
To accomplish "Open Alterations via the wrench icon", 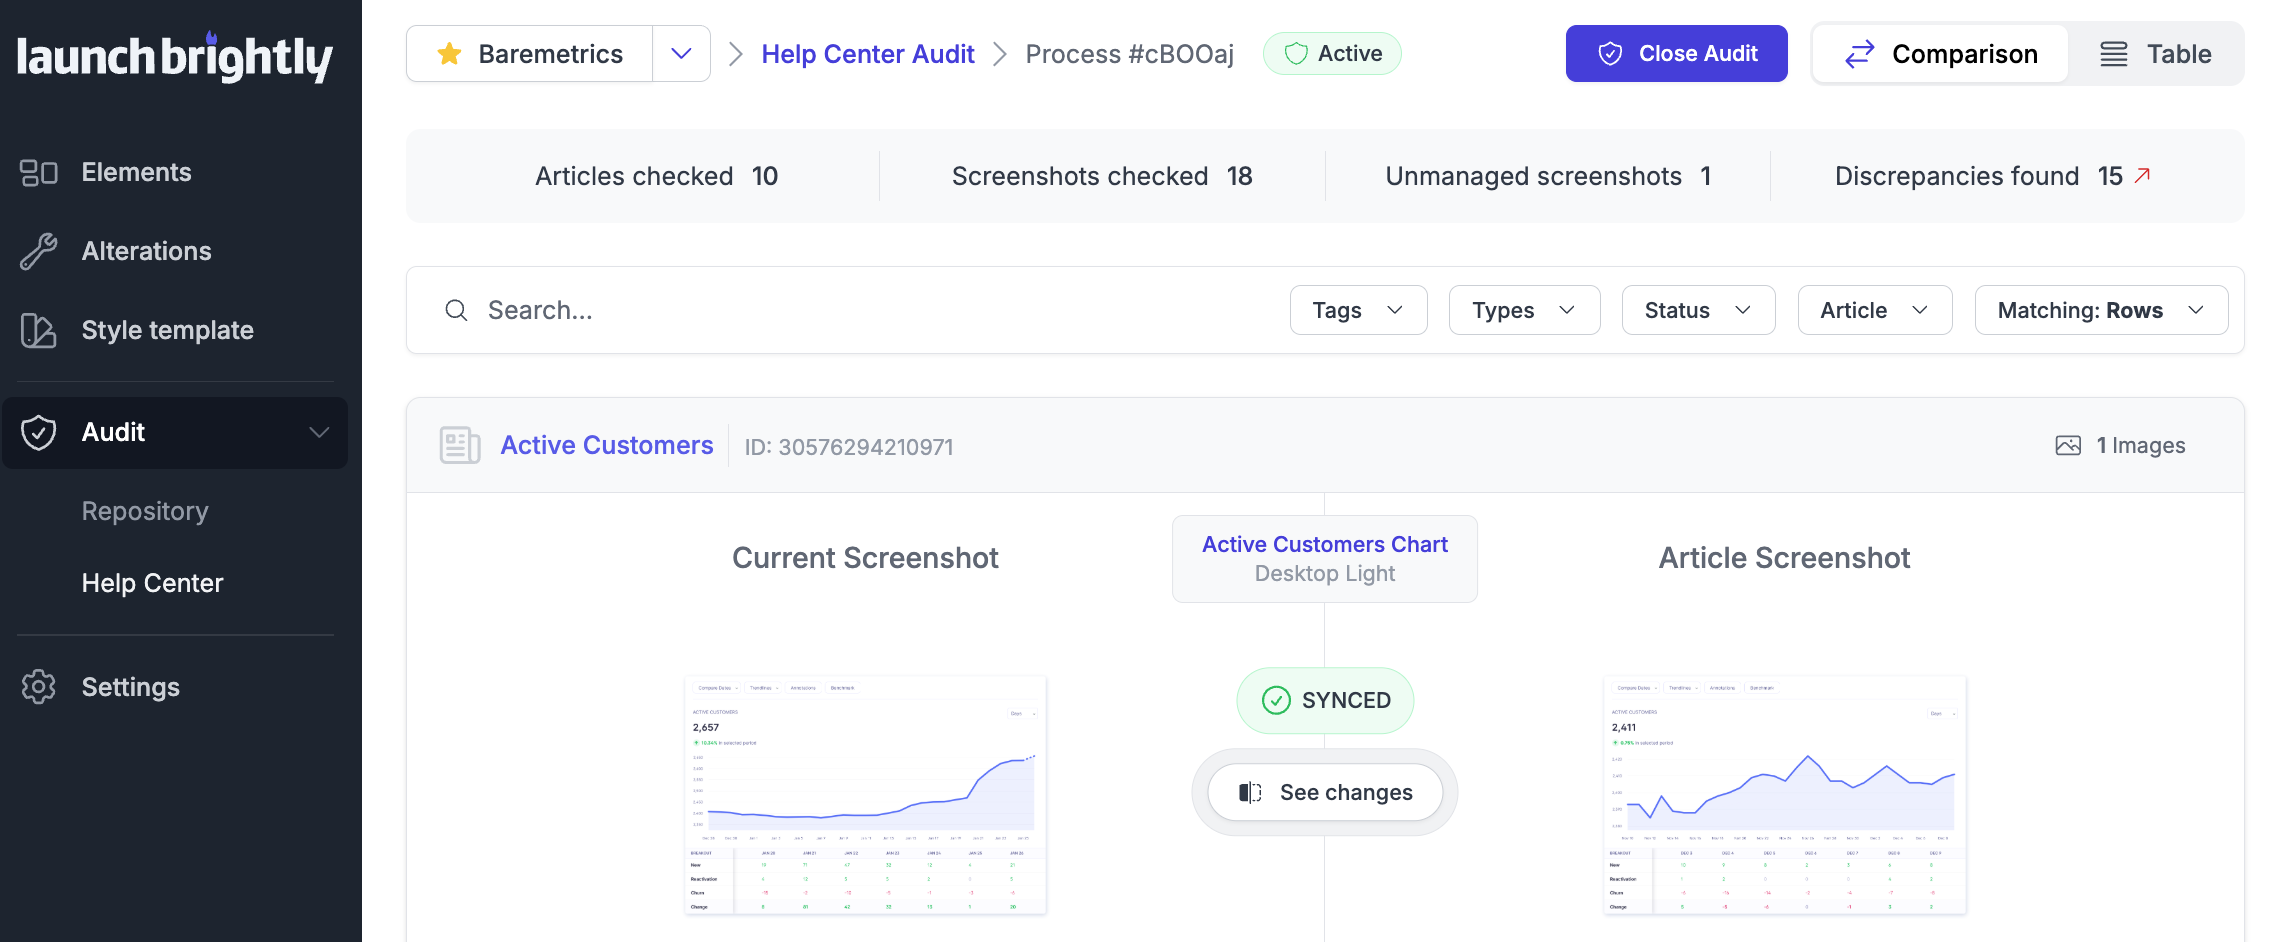I will 37,251.
